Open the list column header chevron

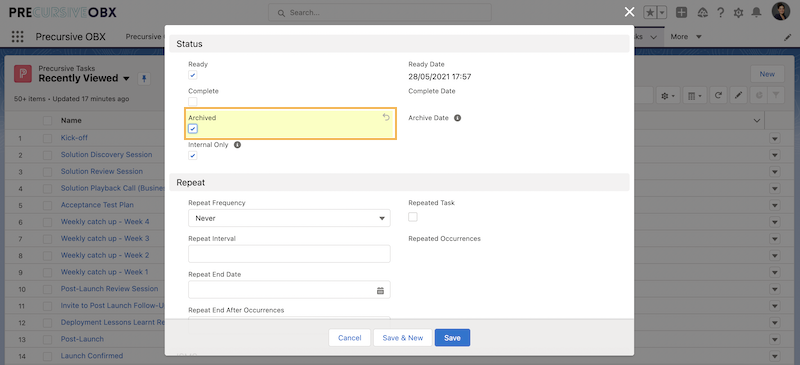[757, 120]
